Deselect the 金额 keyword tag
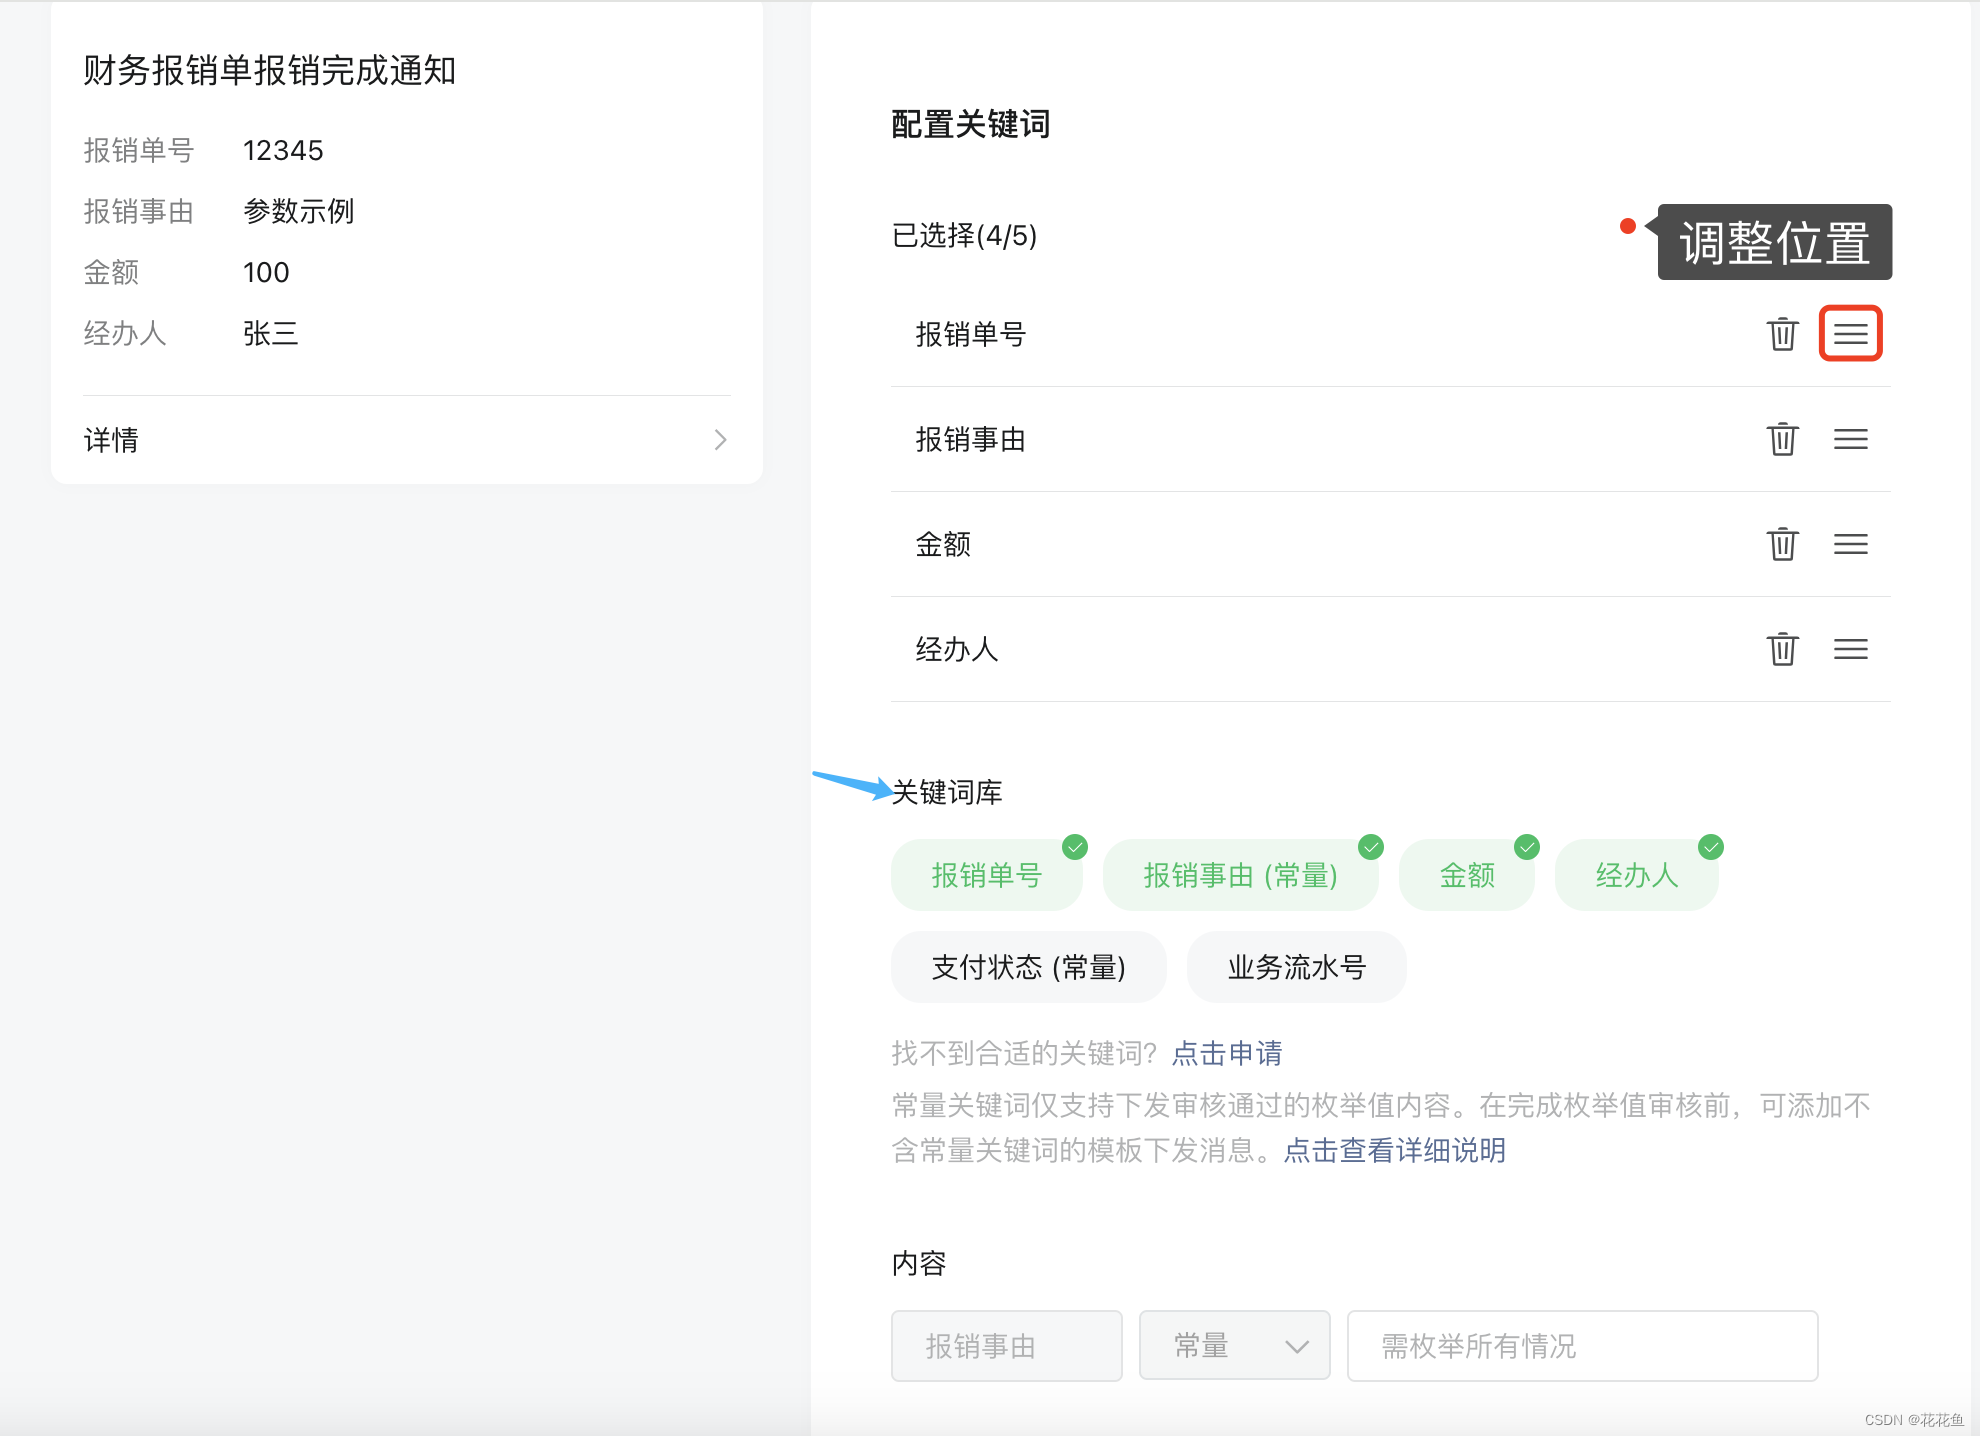Screen dimensions: 1980x1436 point(1466,875)
